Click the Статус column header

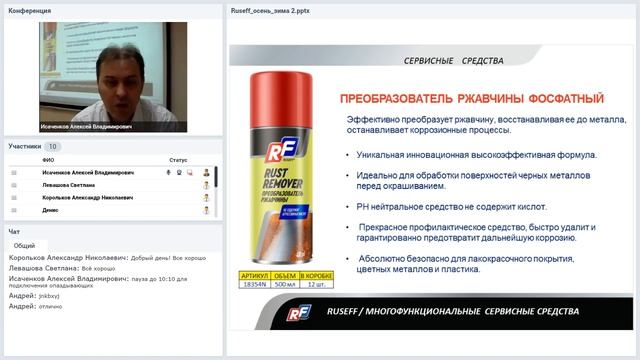[178, 160]
